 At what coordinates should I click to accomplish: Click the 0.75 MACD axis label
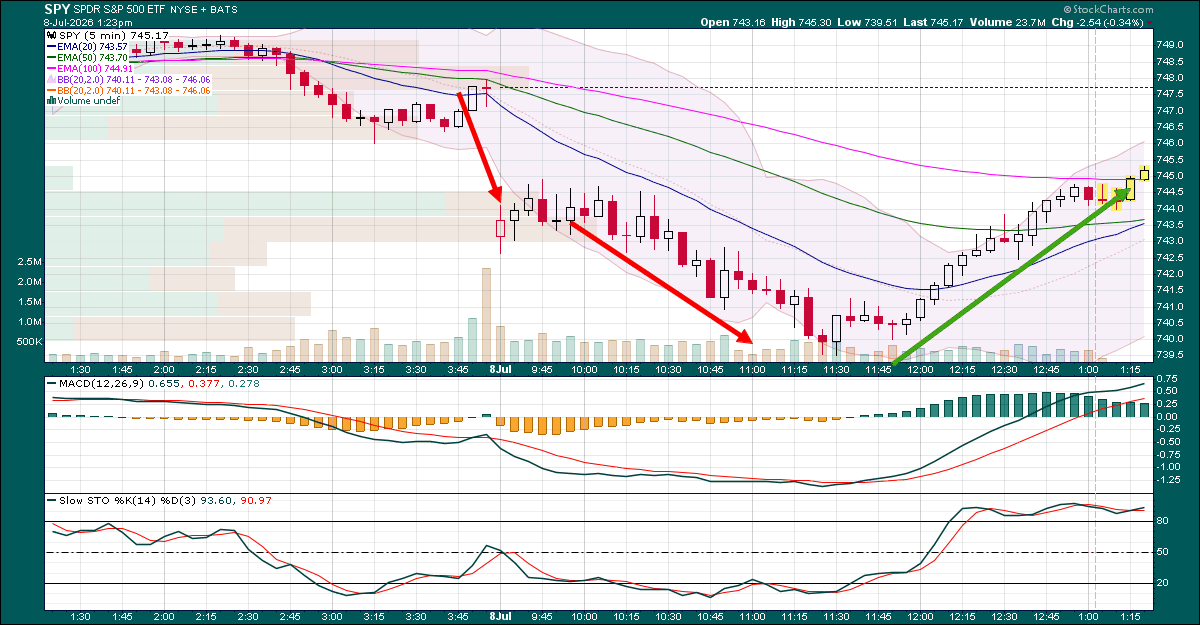click(x=1168, y=378)
